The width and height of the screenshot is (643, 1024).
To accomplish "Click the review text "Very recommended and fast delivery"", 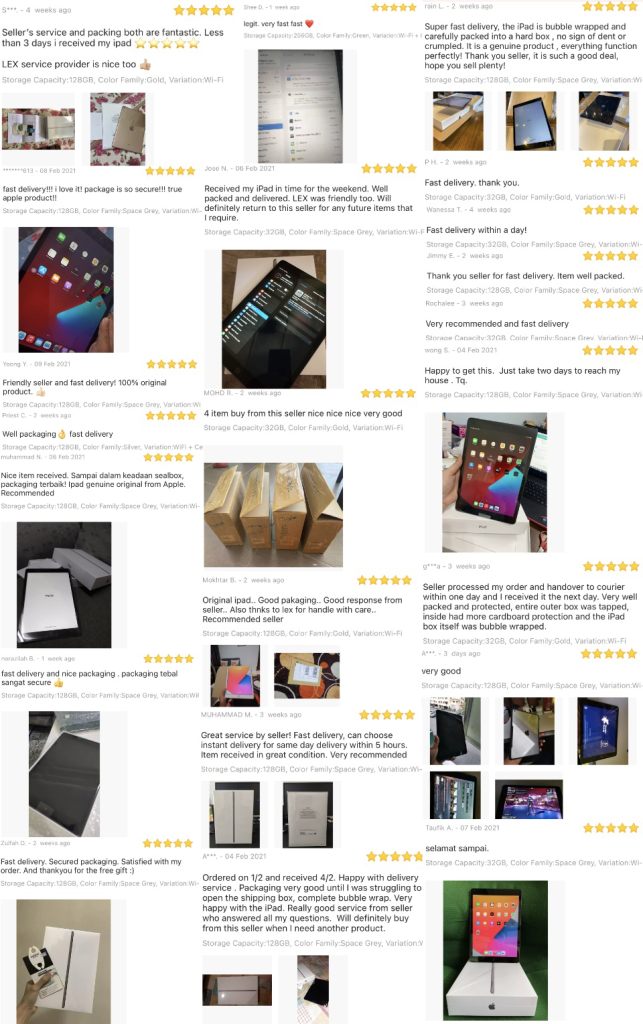I will pos(497,324).
